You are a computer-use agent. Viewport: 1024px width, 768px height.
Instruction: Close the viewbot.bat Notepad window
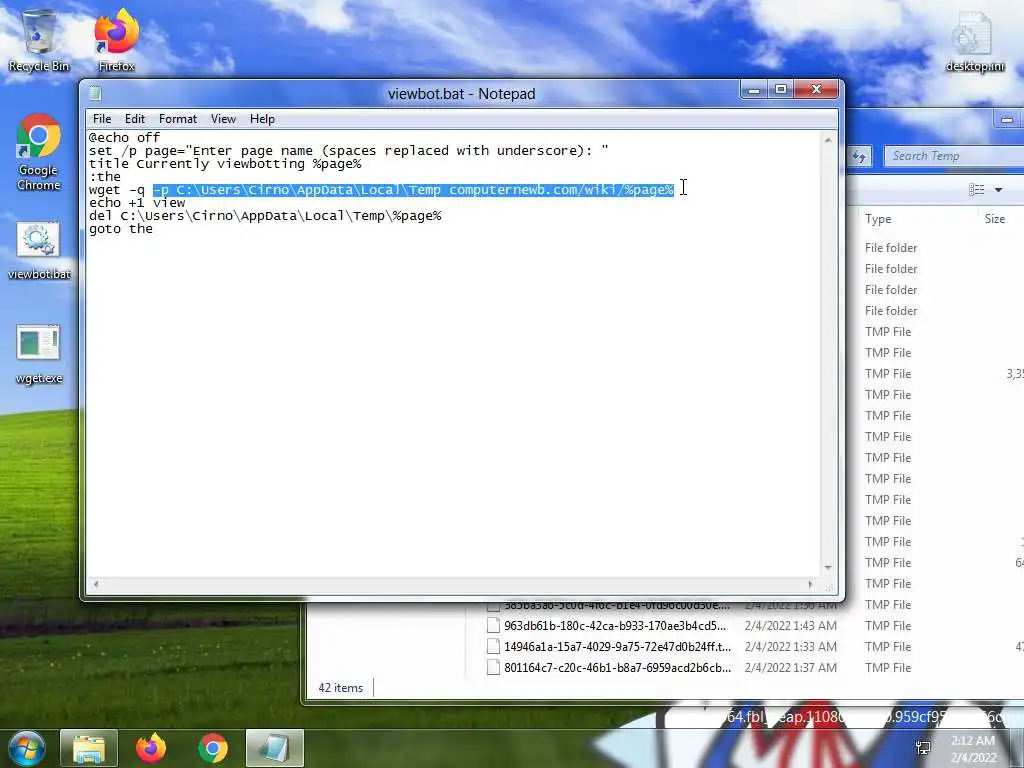tap(816, 89)
